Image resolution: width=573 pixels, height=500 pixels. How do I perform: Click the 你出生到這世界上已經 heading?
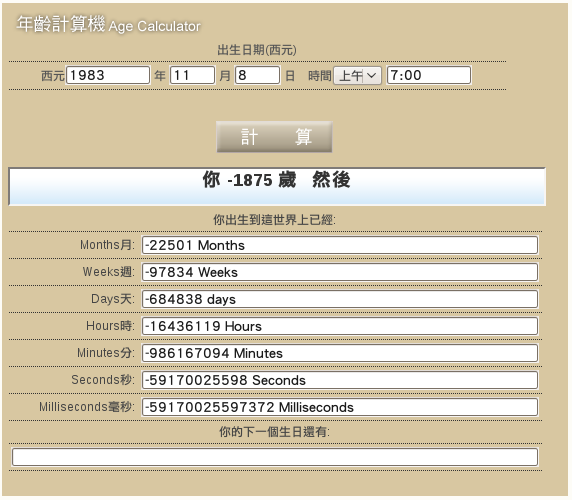[274, 220]
